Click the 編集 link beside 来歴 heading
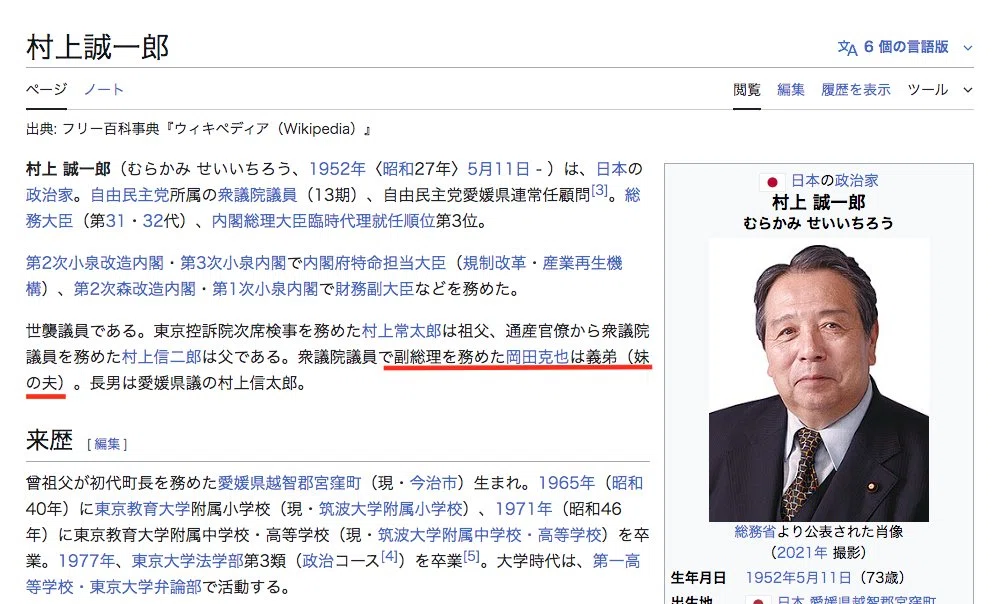This screenshot has height=604, width=993. point(107,444)
